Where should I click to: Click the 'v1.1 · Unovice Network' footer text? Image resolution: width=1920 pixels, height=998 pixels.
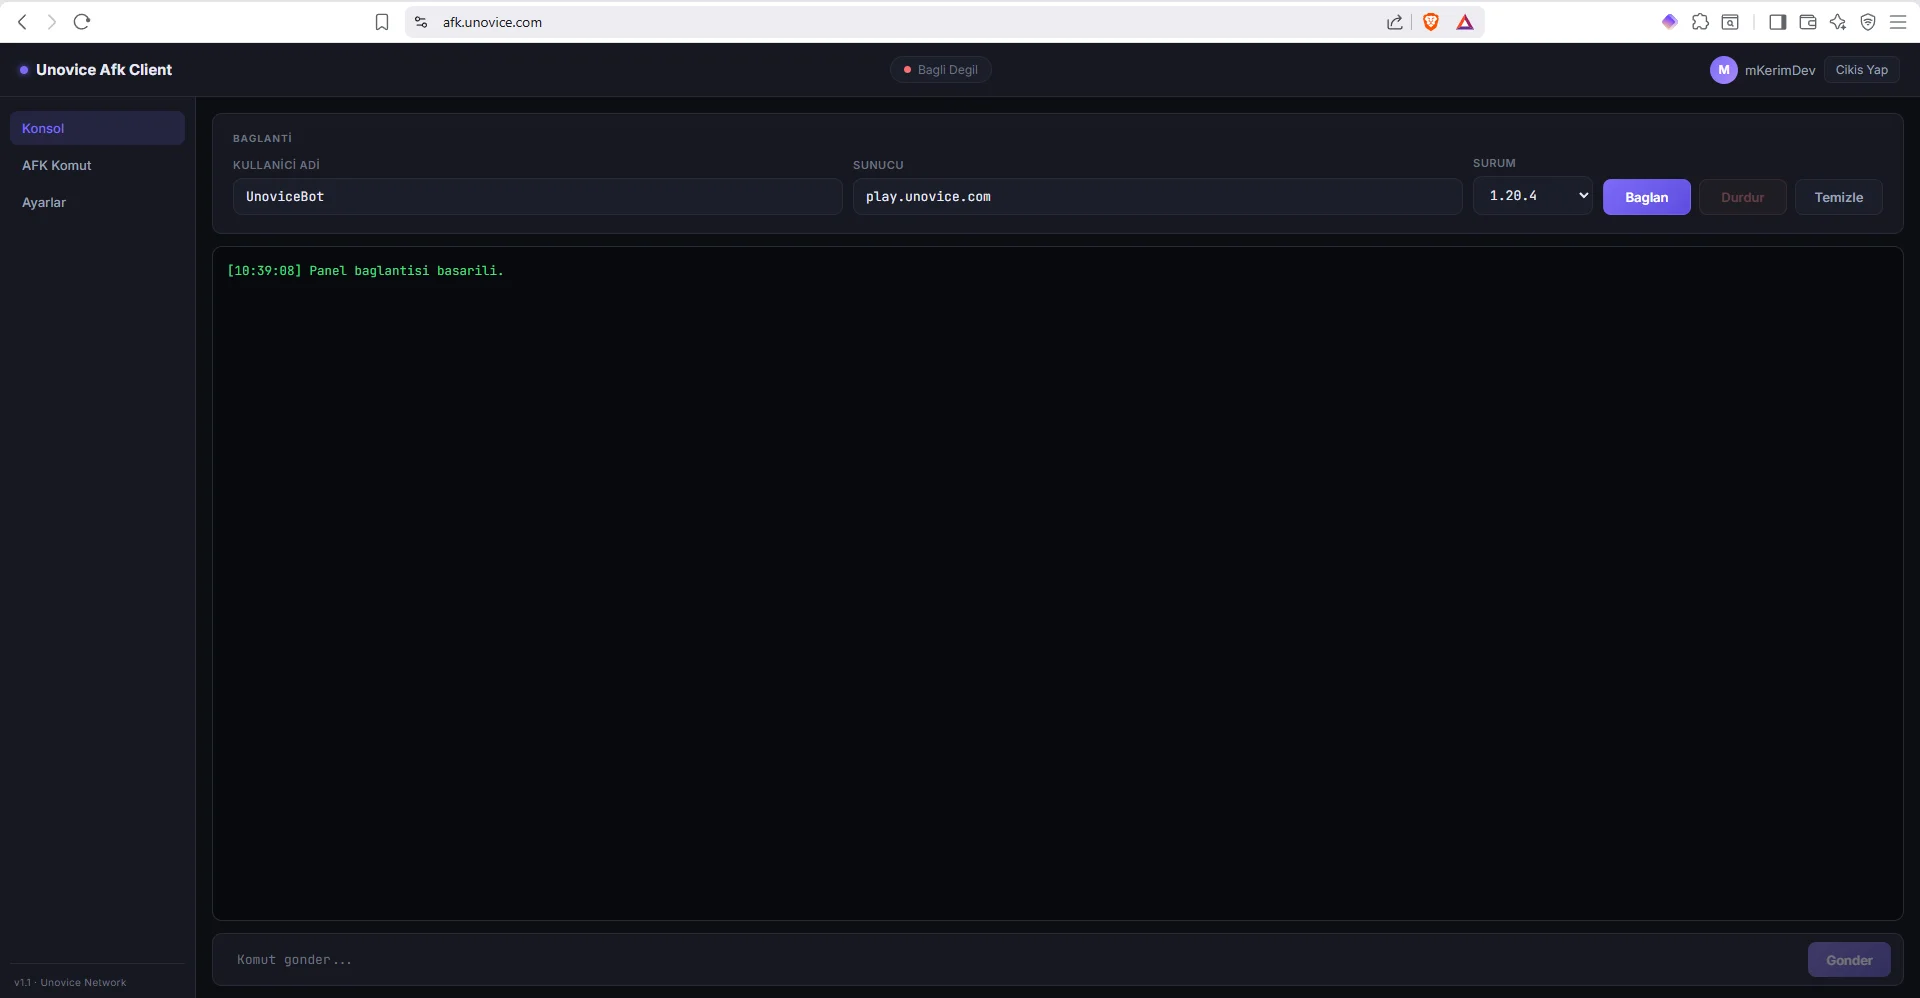coord(70,982)
